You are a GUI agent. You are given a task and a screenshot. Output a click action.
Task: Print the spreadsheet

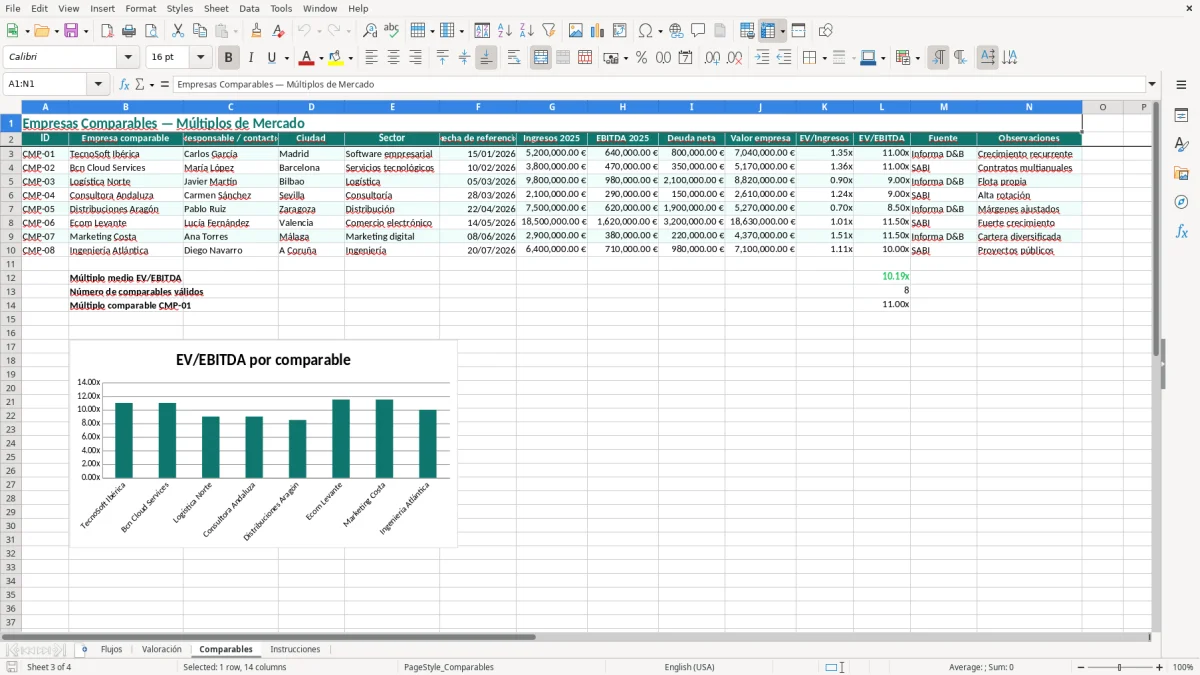[128, 31]
